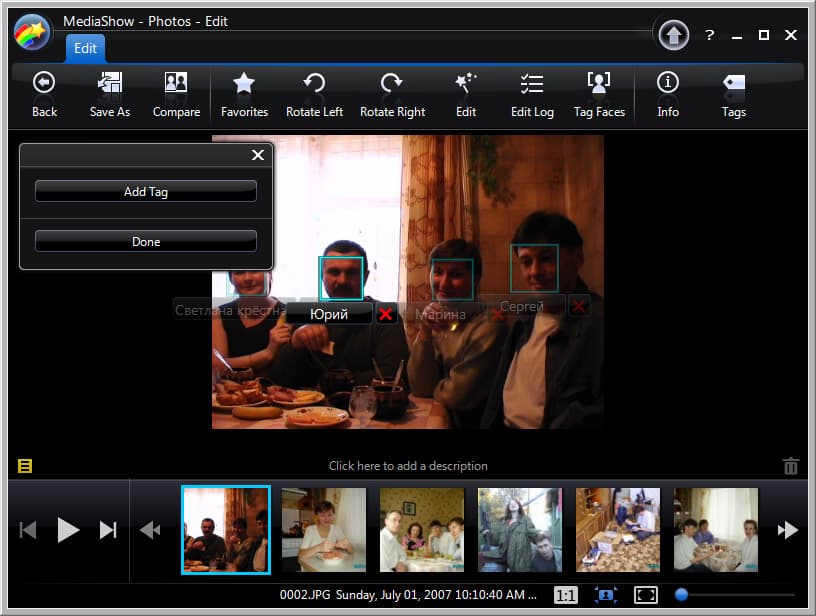
Task: Toggle the yellow list view icon
Action: pos(25,466)
